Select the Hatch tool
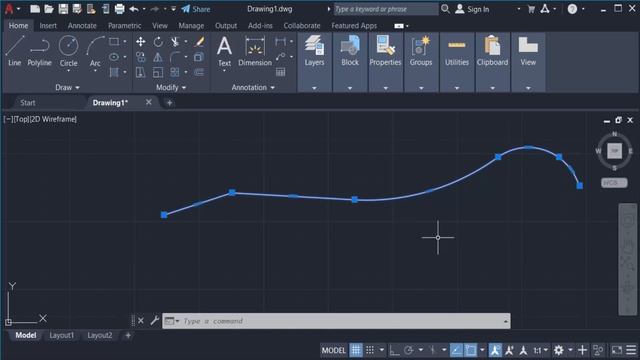Image resolution: width=640 pixels, height=360 pixels. point(114,73)
